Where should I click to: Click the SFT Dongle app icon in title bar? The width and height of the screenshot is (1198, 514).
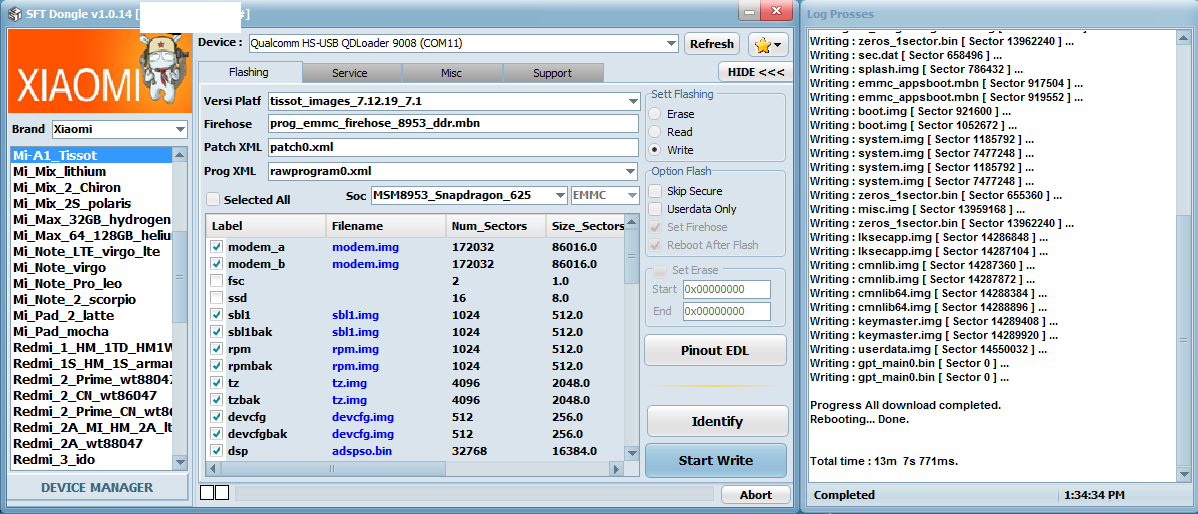[14, 14]
